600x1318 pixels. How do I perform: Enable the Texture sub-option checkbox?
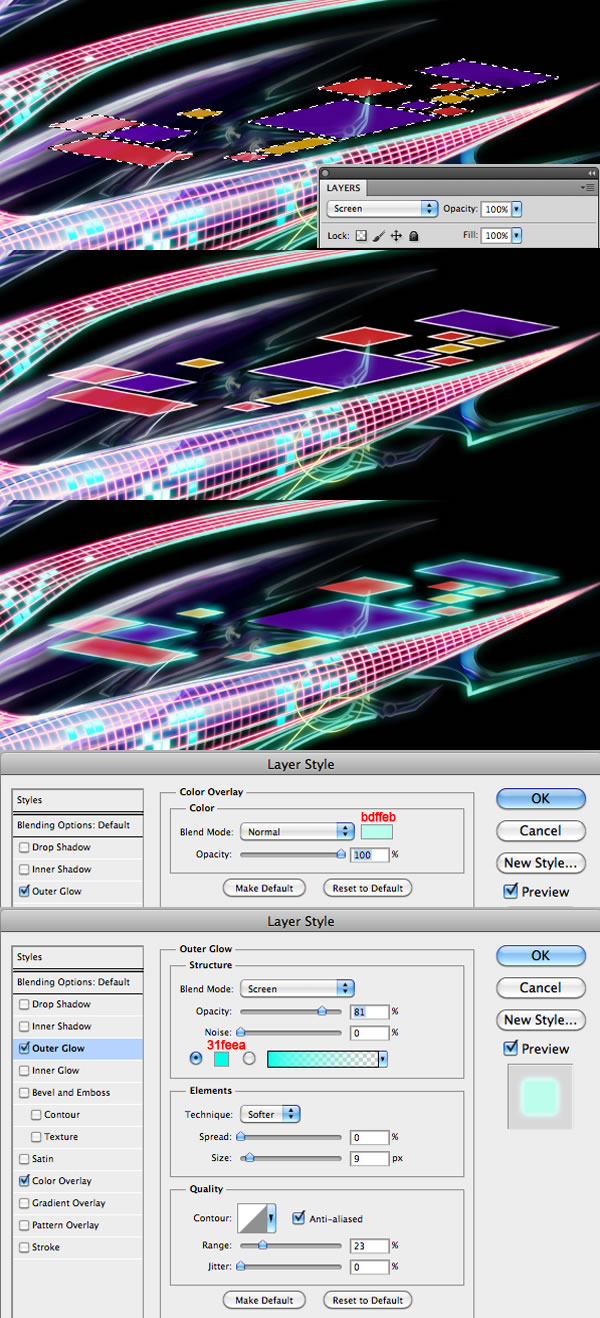[x=36, y=1136]
